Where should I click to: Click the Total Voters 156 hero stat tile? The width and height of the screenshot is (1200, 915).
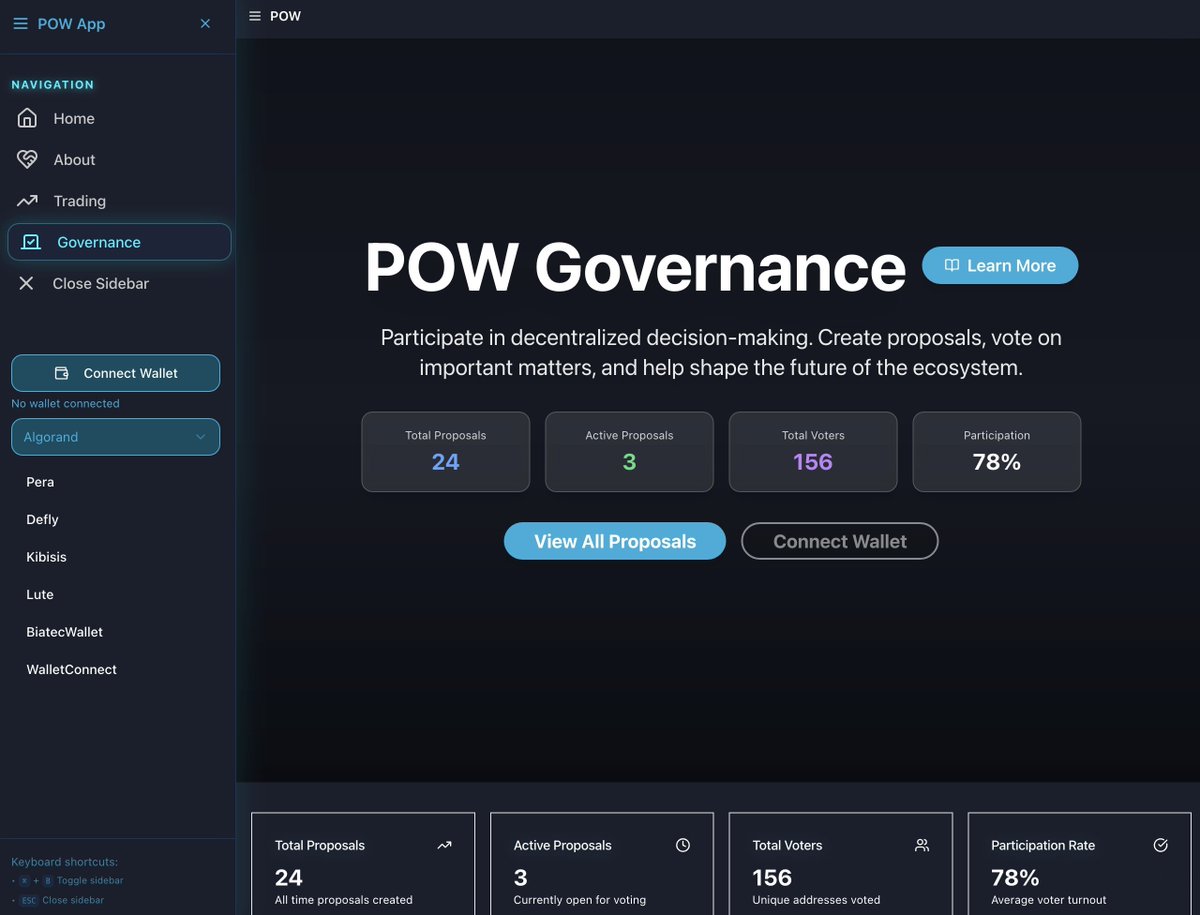coord(813,452)
